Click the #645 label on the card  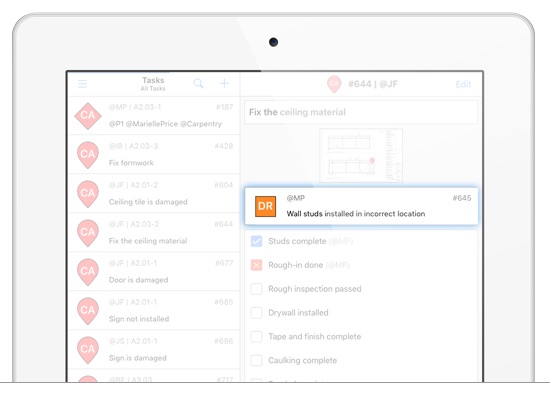tap(462, 198)
